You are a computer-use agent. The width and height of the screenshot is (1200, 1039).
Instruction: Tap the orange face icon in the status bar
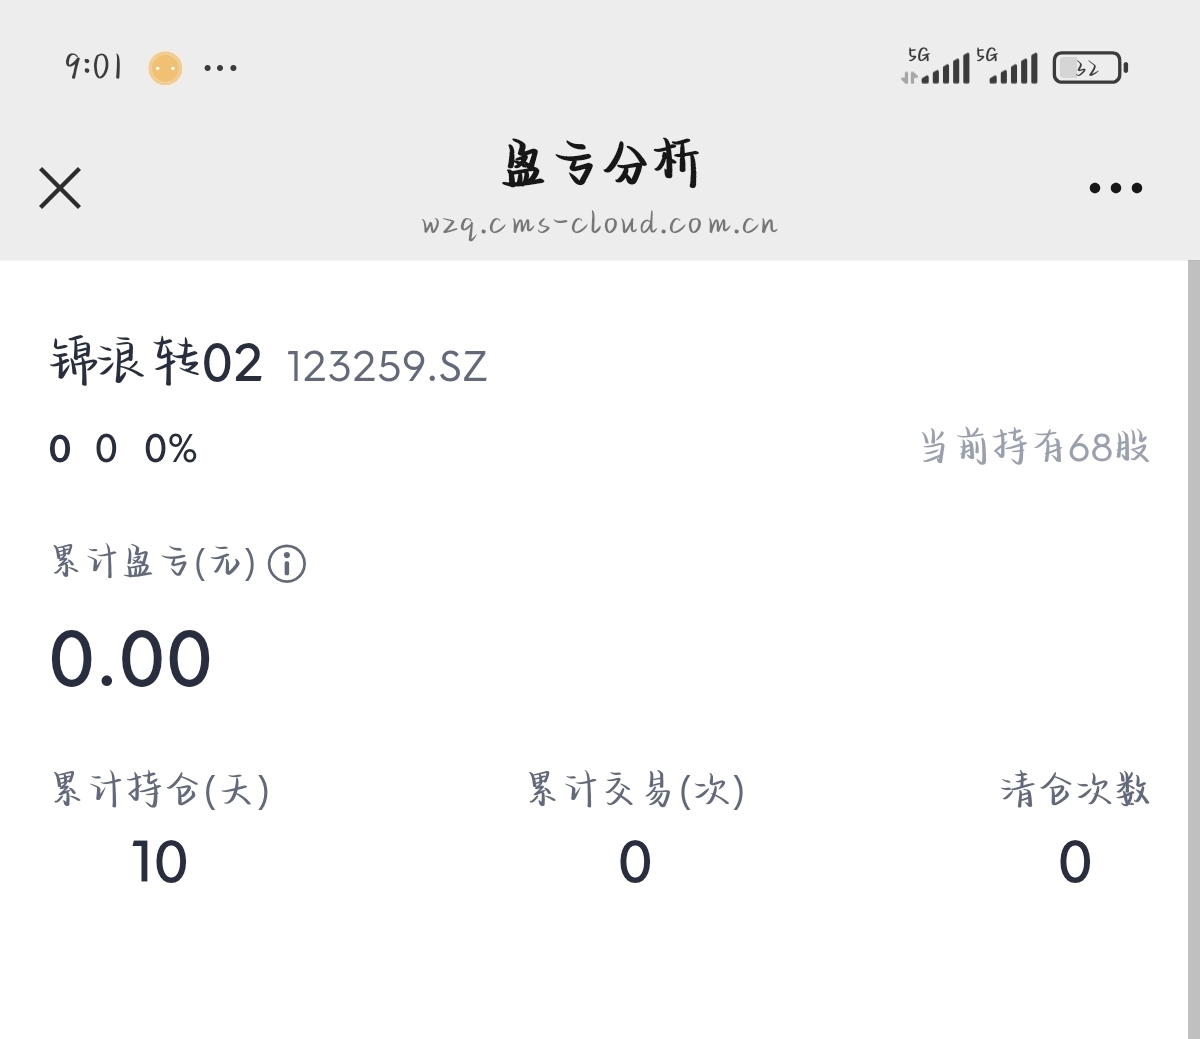[165, 68]
